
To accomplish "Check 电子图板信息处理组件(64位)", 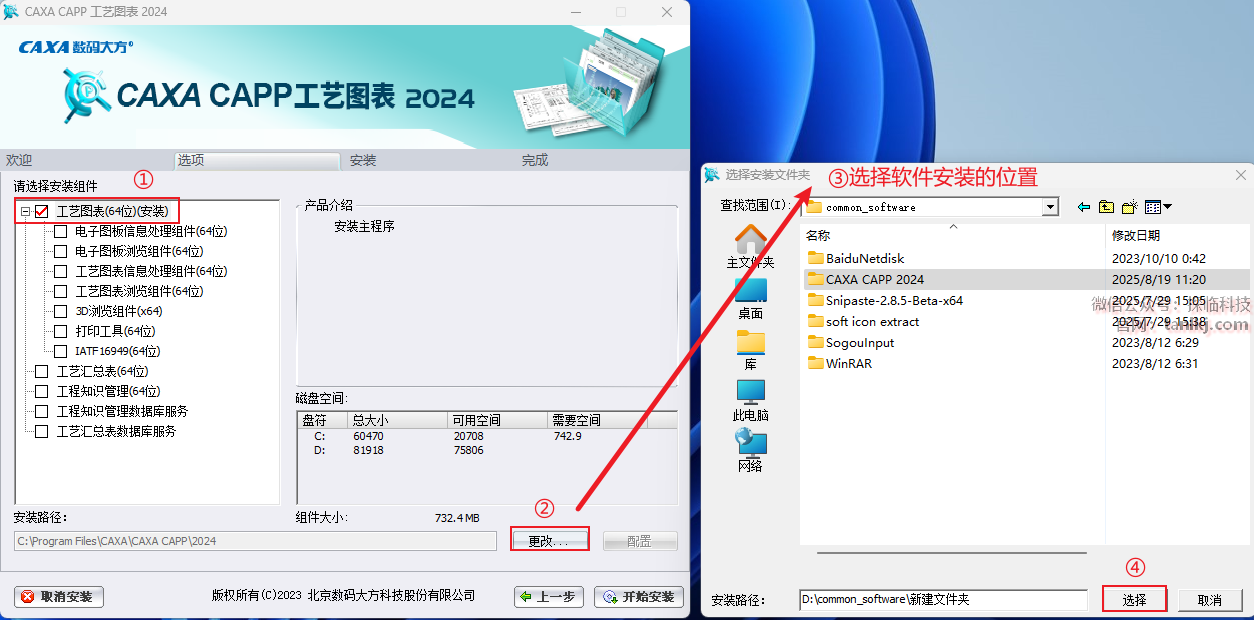I will point(61,231).
